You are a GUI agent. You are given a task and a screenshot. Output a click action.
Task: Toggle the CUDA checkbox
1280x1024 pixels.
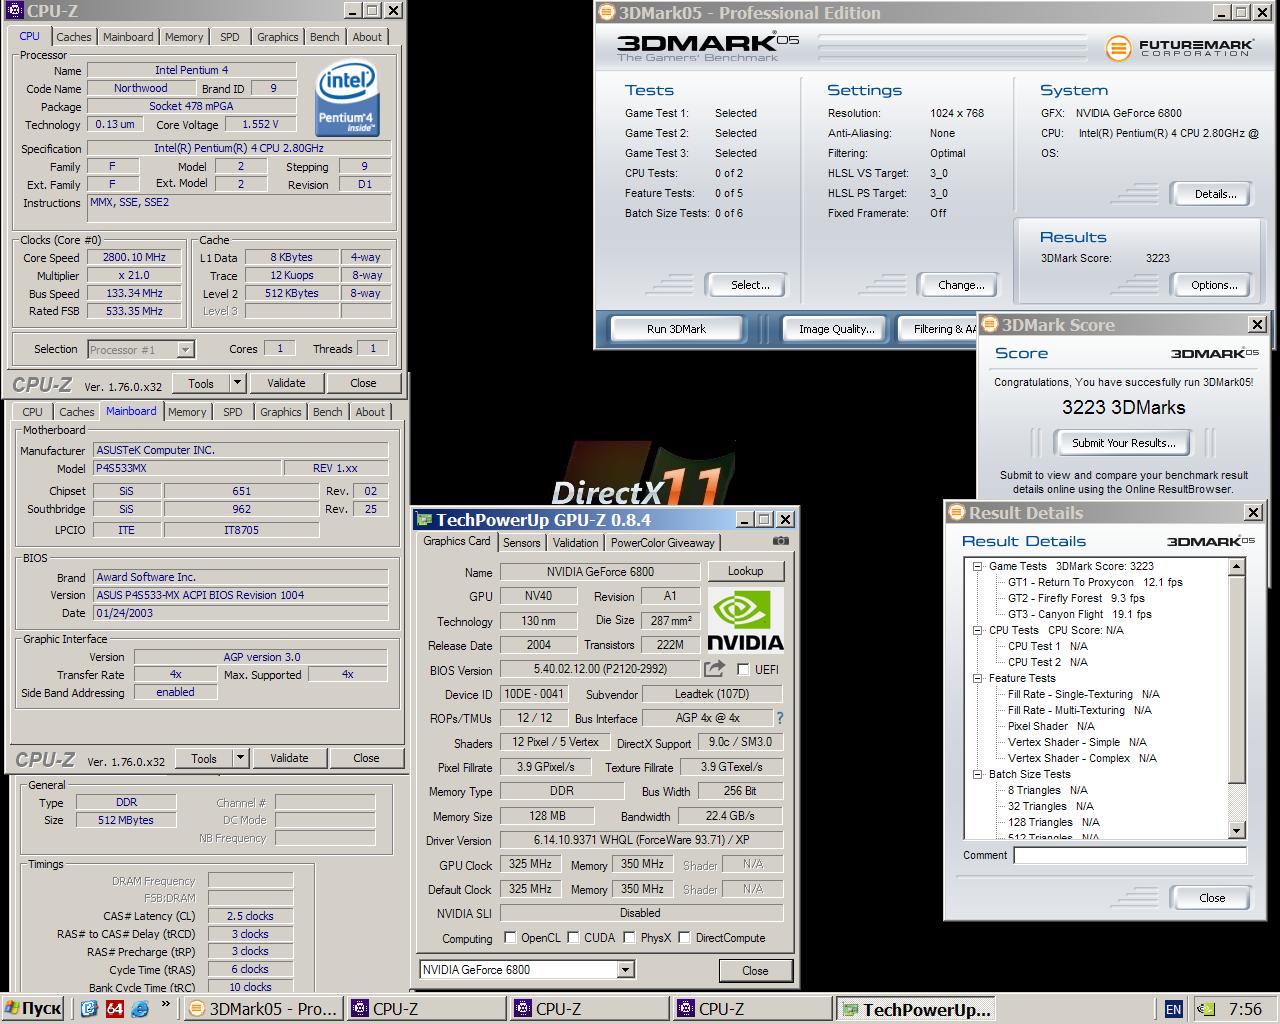point(573,938)
